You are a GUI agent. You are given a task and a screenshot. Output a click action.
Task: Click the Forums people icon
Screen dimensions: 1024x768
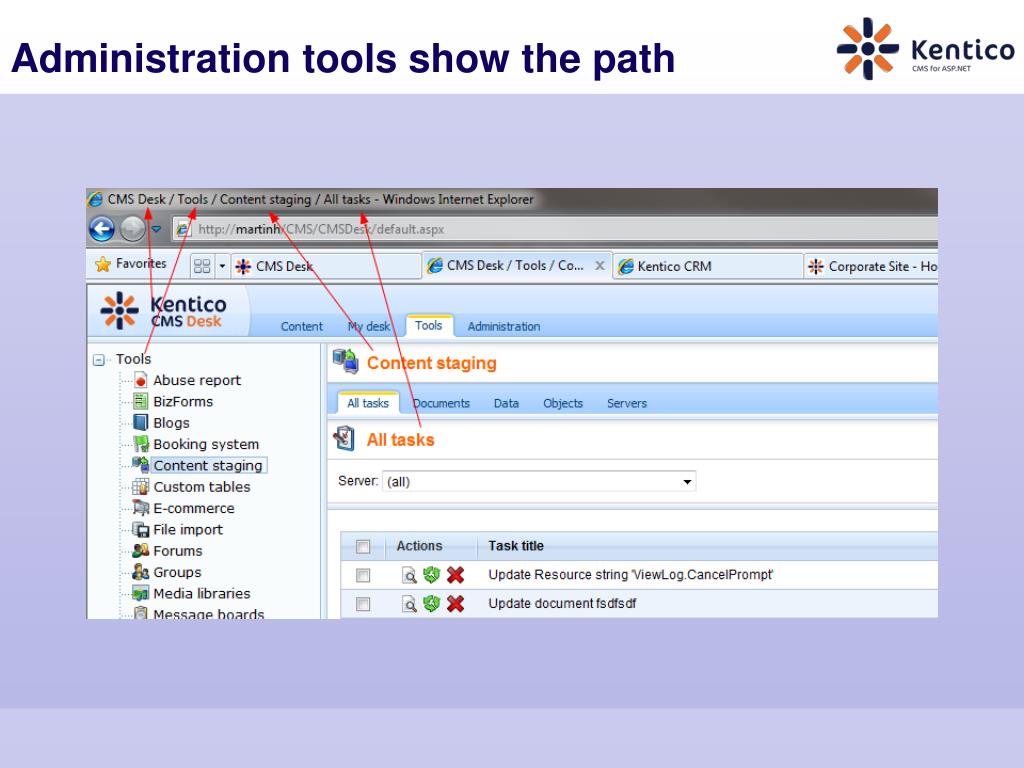[x=140, y=551]
